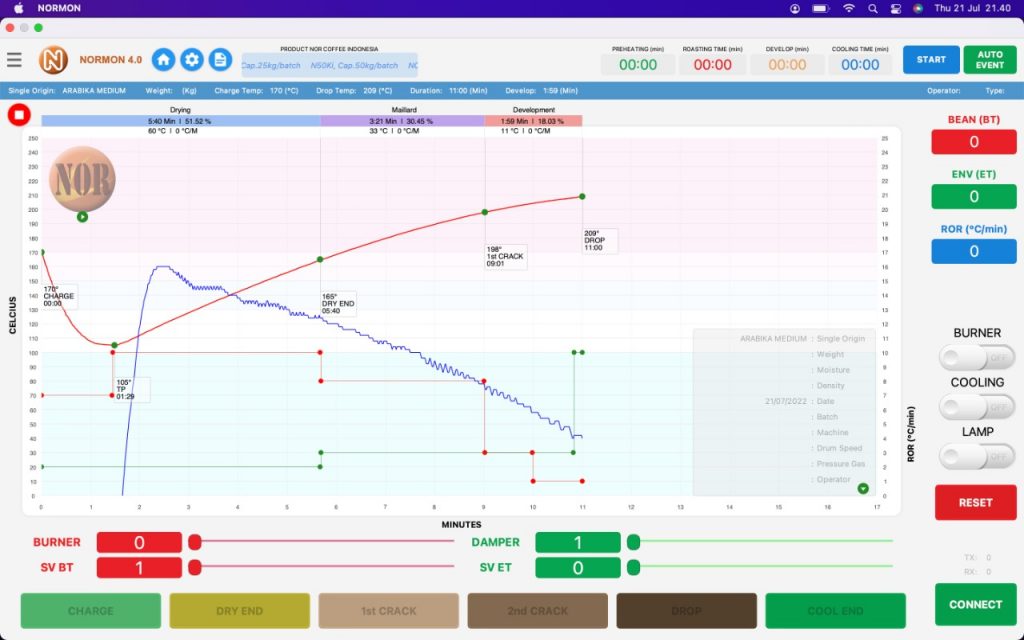Click the SV ET value field
1024x640 pixels.
coord(578,568)
